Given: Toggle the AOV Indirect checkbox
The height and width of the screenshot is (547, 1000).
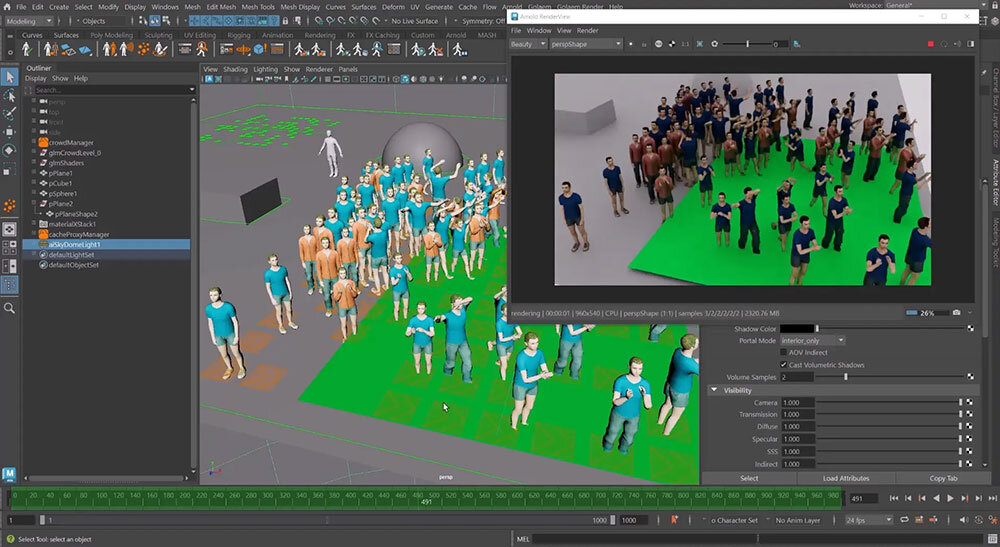Looking at the screenshot, I should point(784,352).
